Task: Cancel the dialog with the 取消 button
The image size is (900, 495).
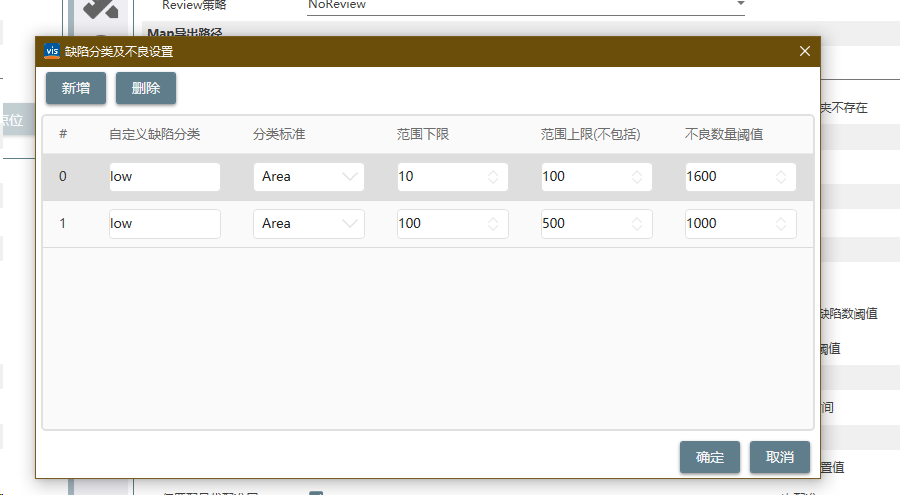Action: tap(780, 456)
